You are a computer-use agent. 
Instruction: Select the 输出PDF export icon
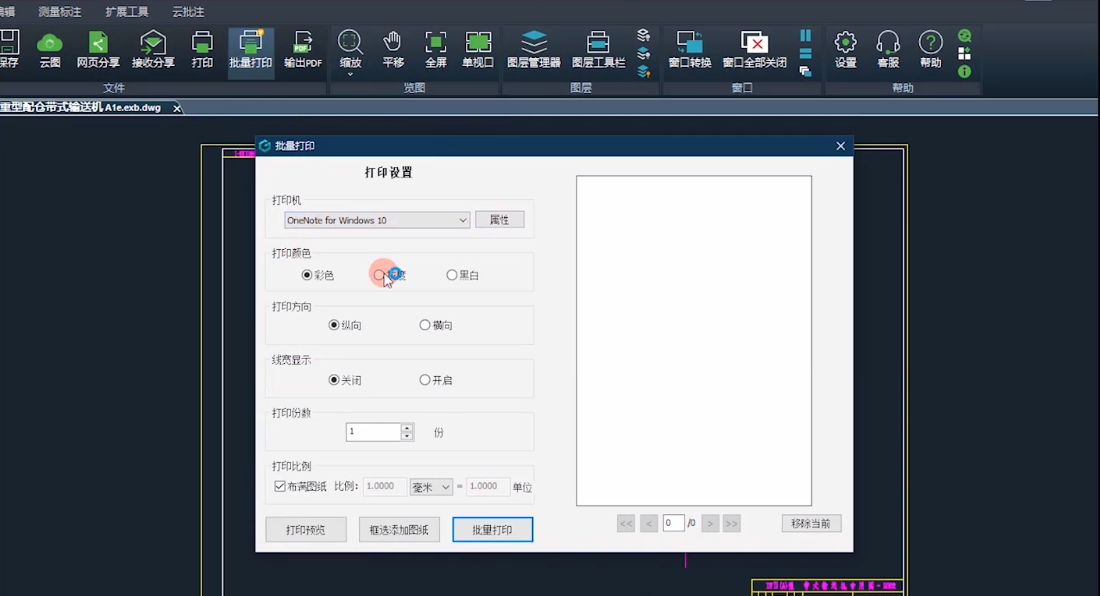click(302, 42)
